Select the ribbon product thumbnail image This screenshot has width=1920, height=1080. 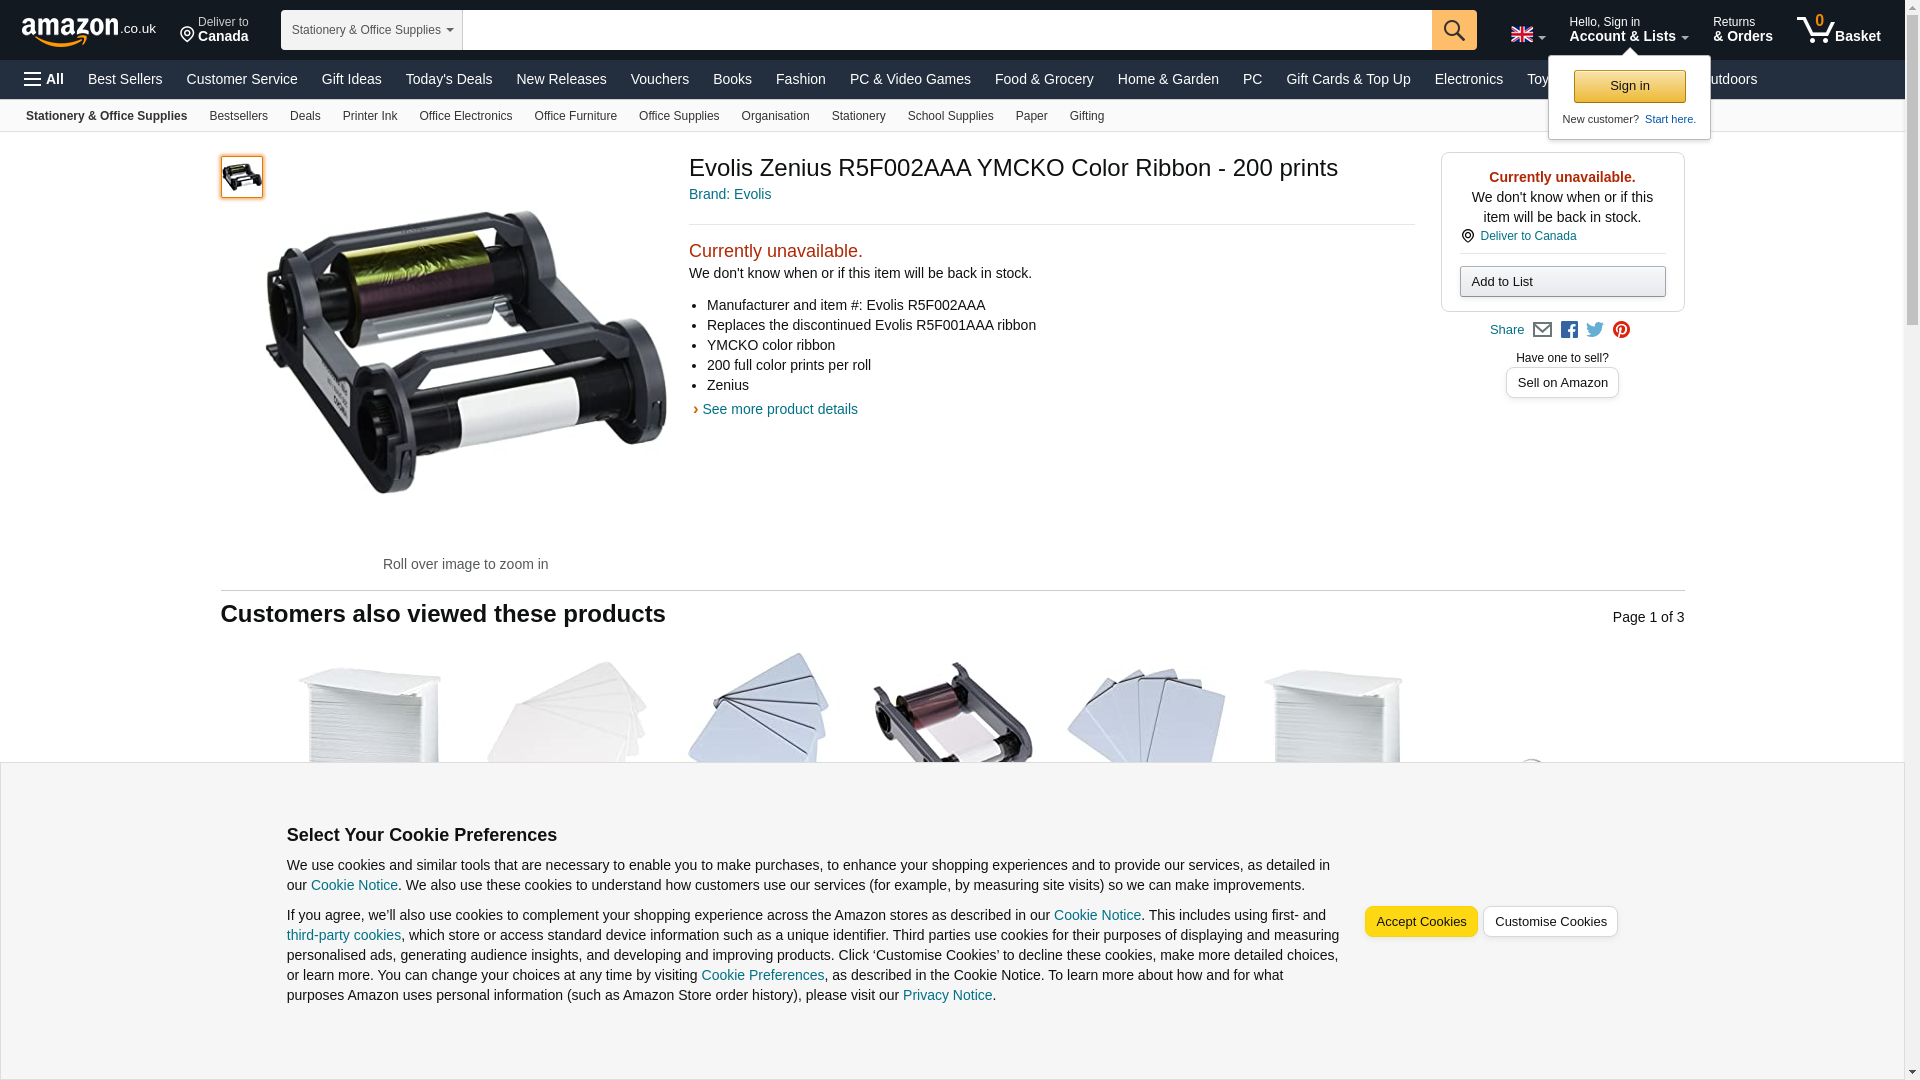(x=242, y=177)
